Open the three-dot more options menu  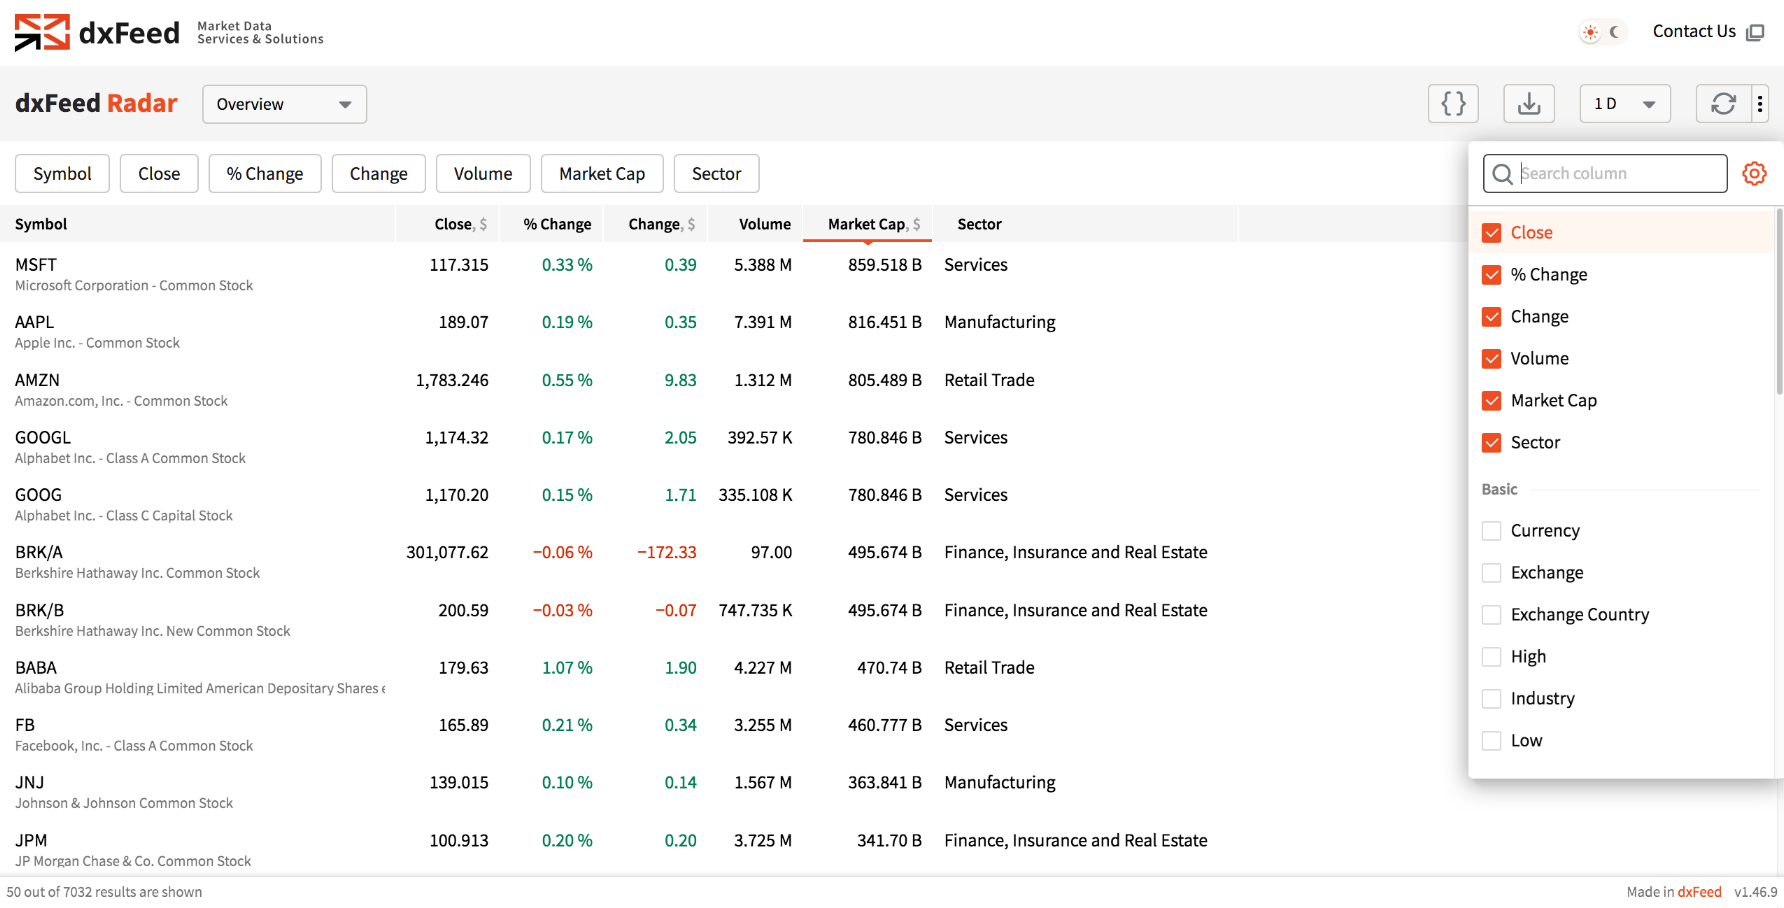1760,104
